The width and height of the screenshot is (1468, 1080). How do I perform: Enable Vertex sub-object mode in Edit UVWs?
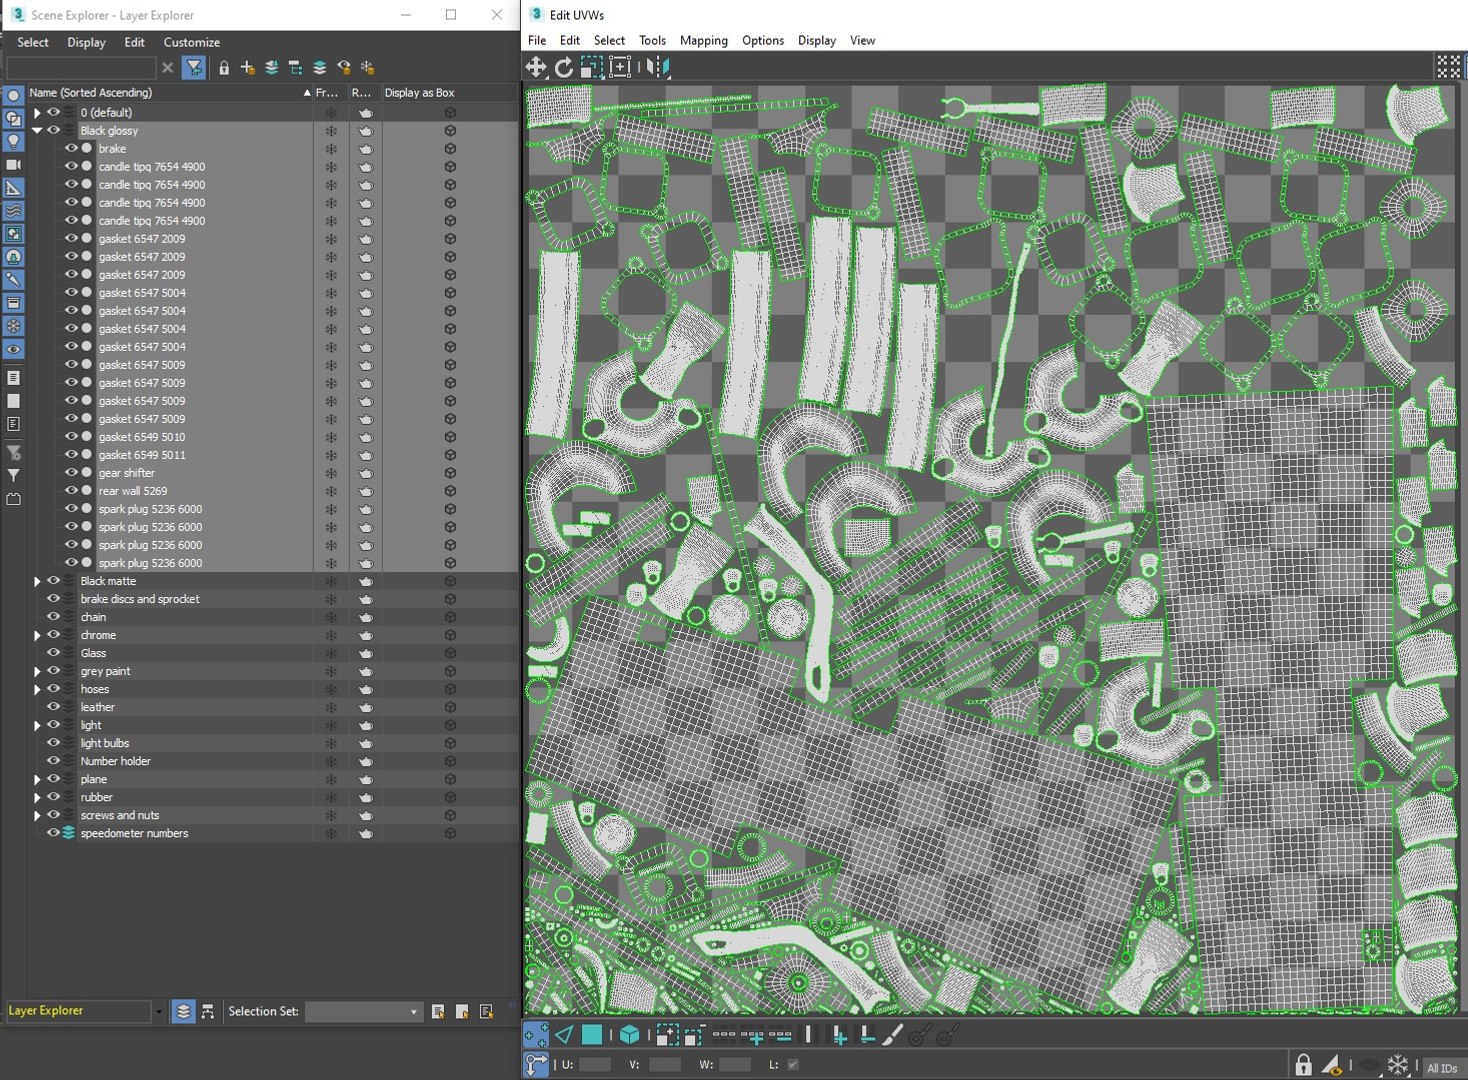pos(535,1035)
